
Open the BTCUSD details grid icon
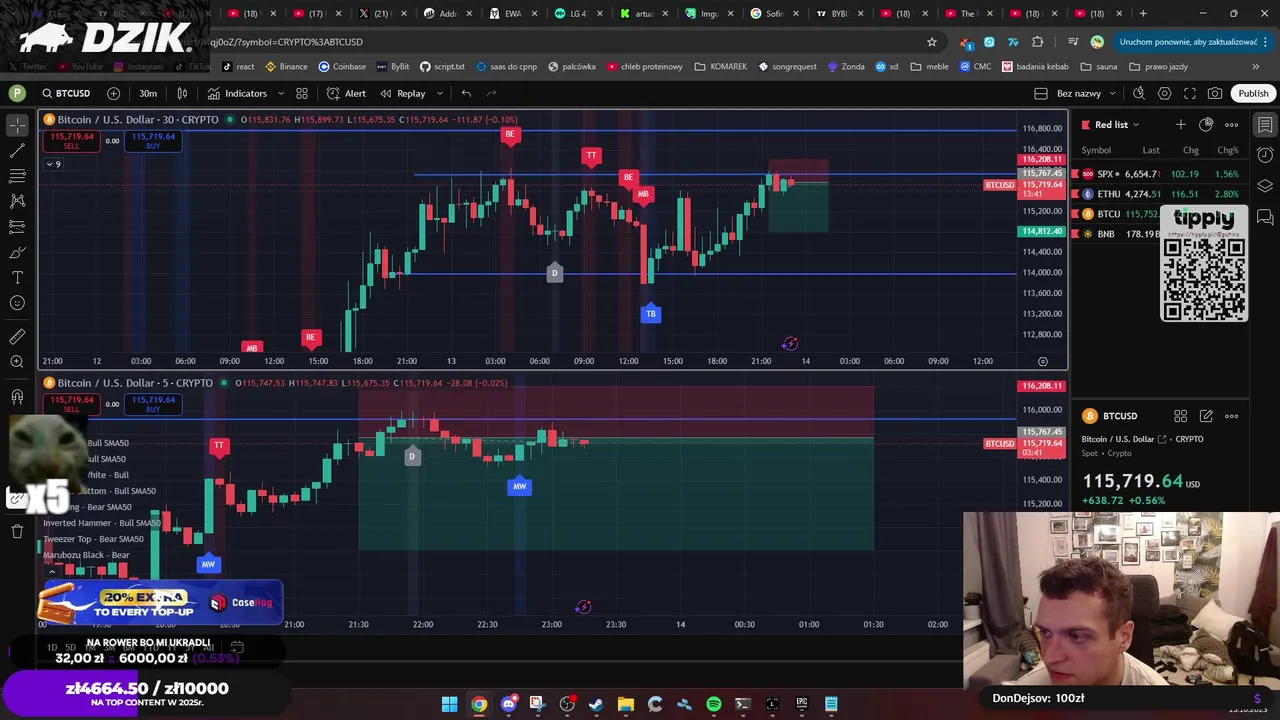click(x=1181, y=416)
